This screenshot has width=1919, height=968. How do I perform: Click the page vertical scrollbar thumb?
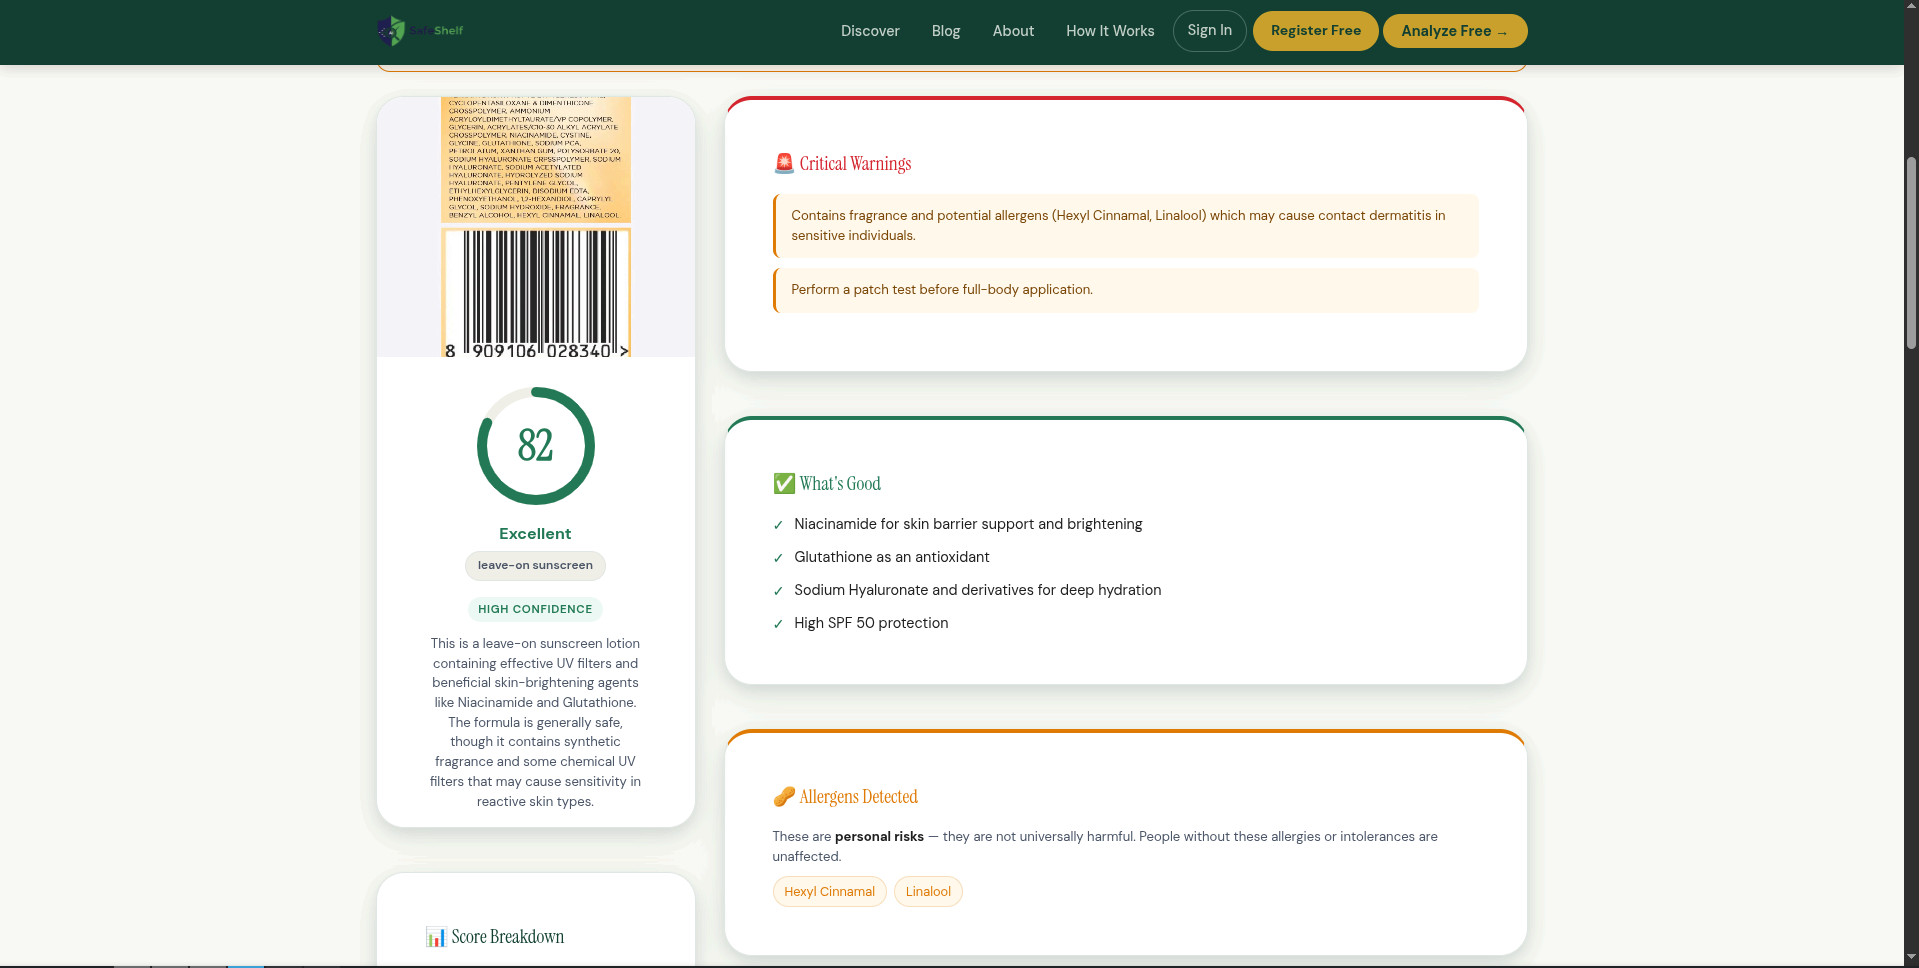click(1911, 252)
